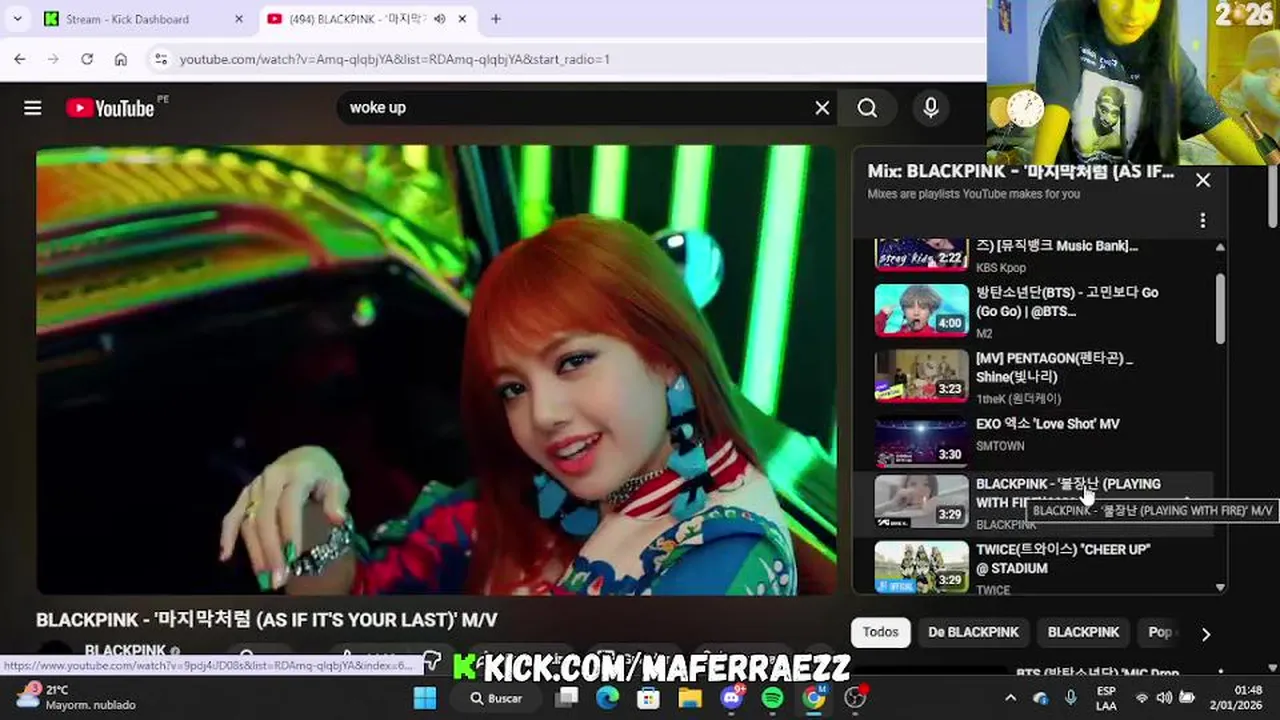Screen dimensions: 1280x720
Task: Go forward in Chrome
Action: (53, 59)
